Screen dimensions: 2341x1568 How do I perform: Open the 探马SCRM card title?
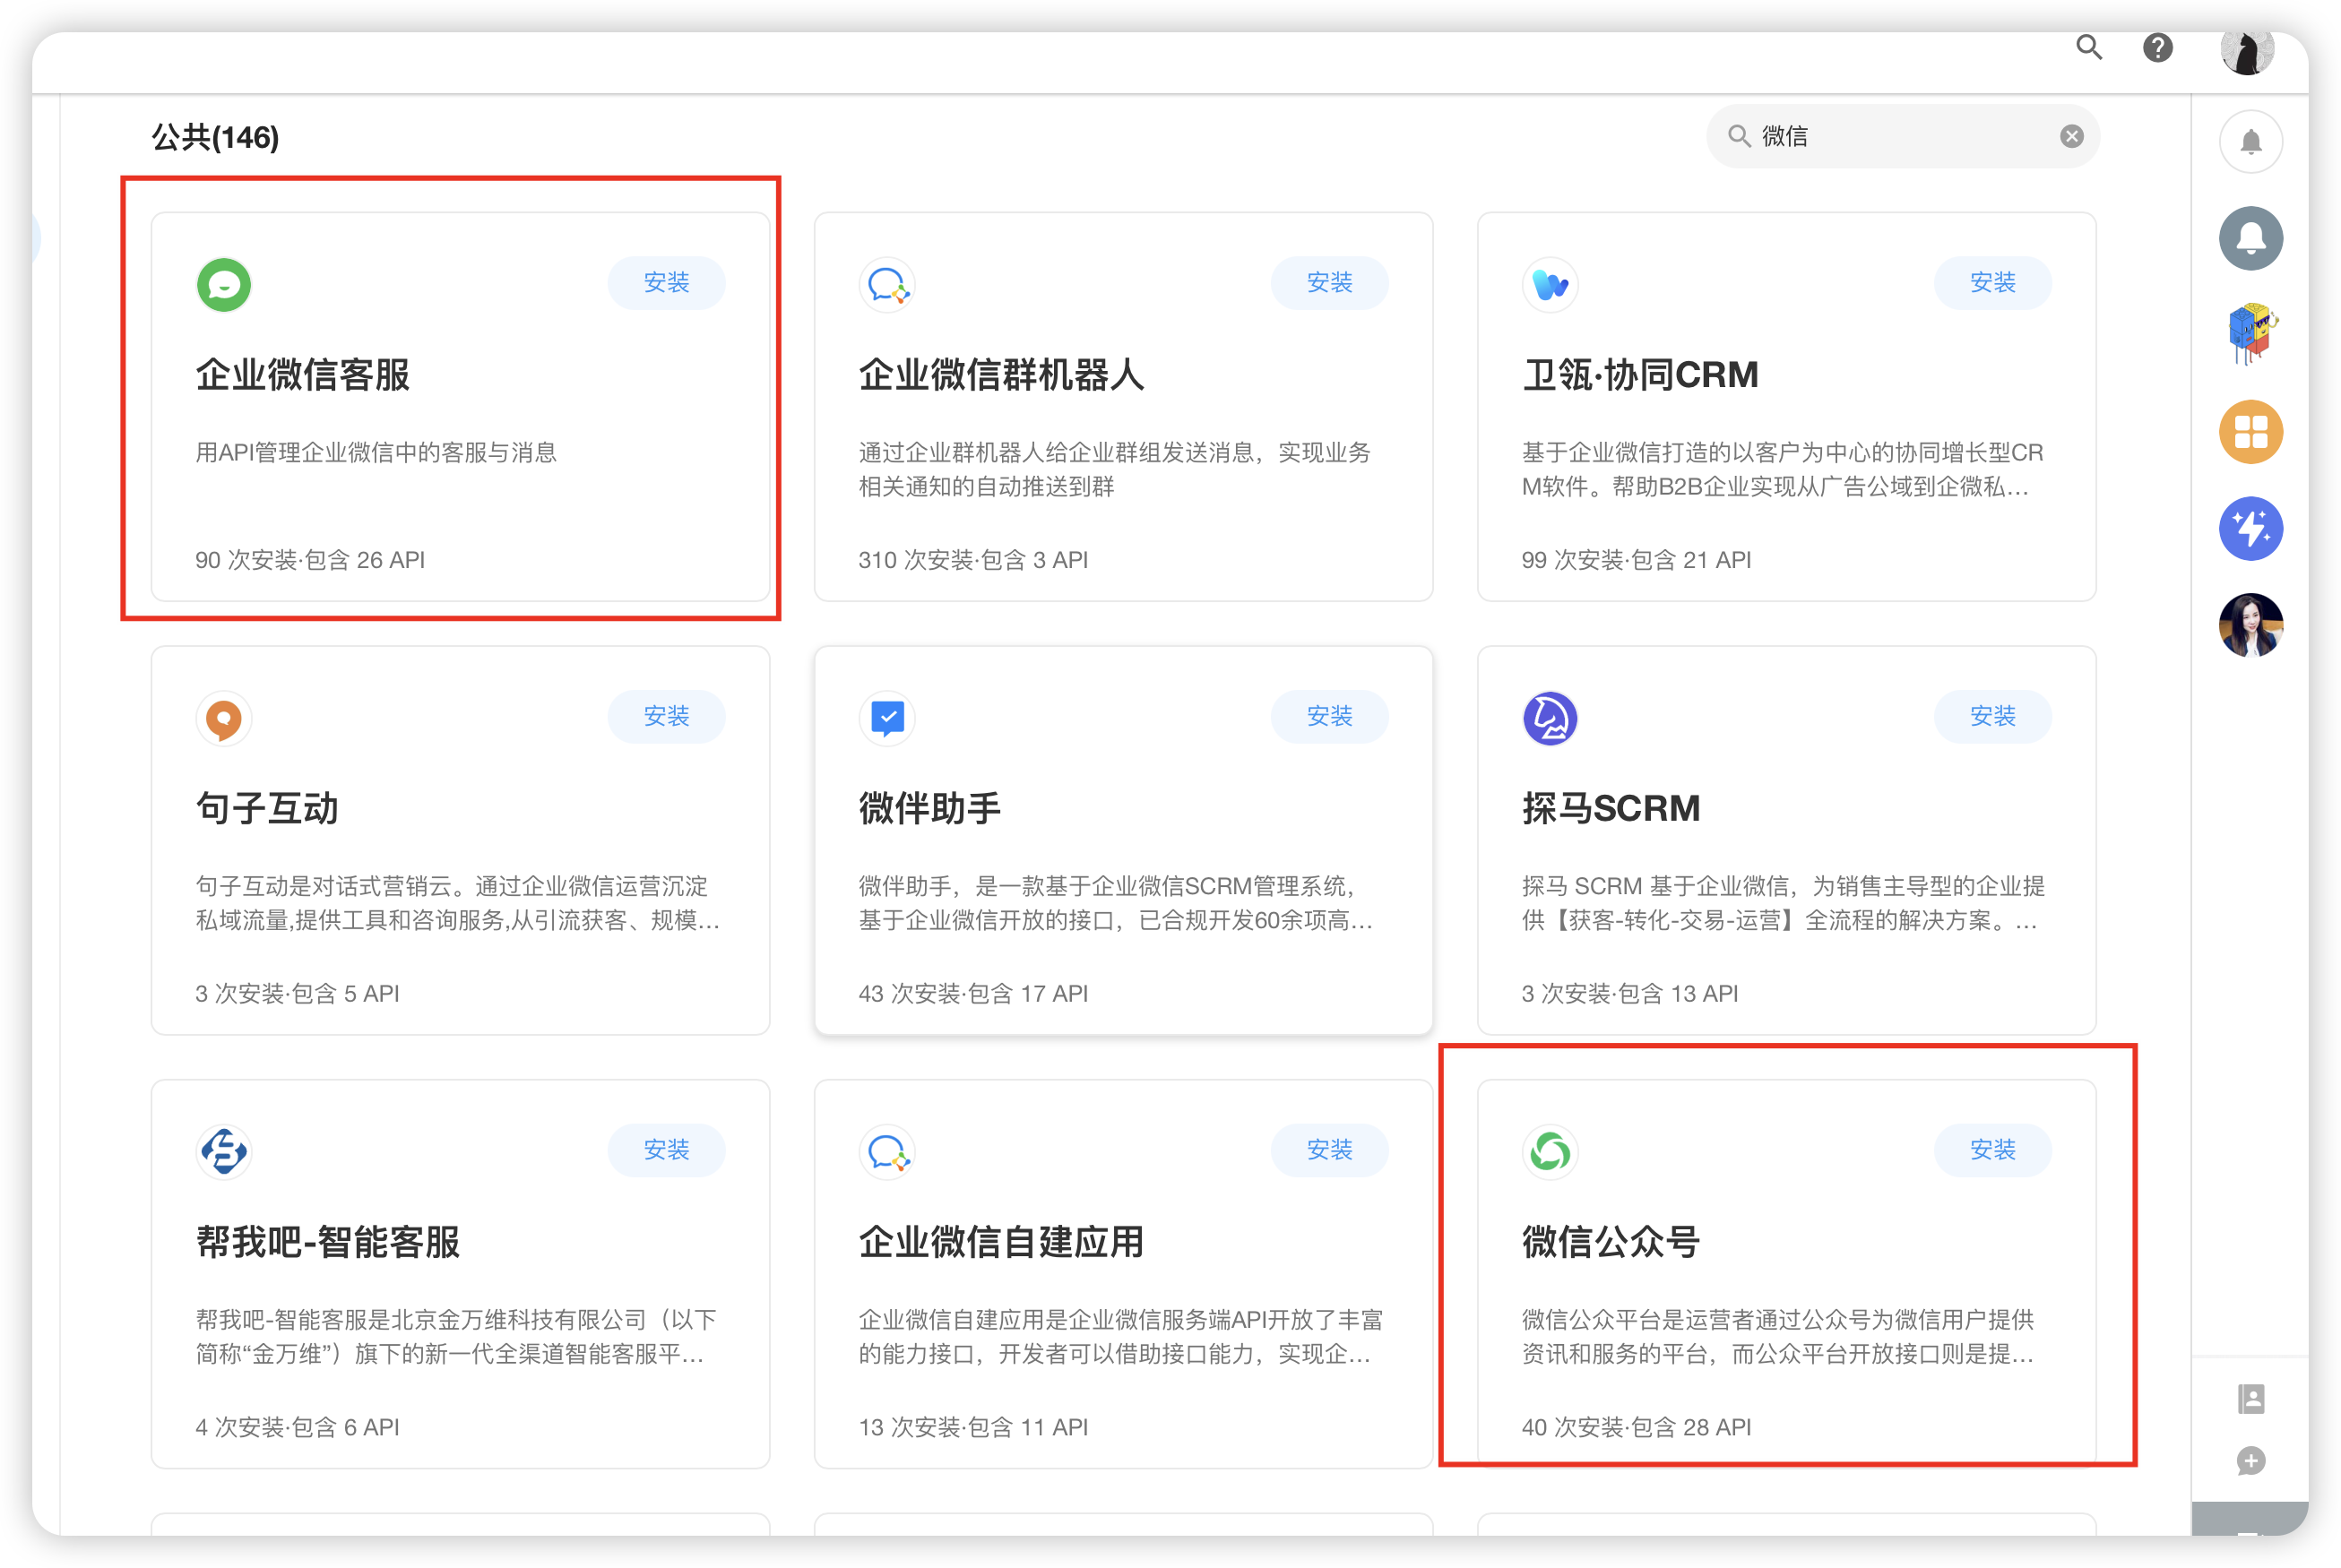(x=1610, y=808)
